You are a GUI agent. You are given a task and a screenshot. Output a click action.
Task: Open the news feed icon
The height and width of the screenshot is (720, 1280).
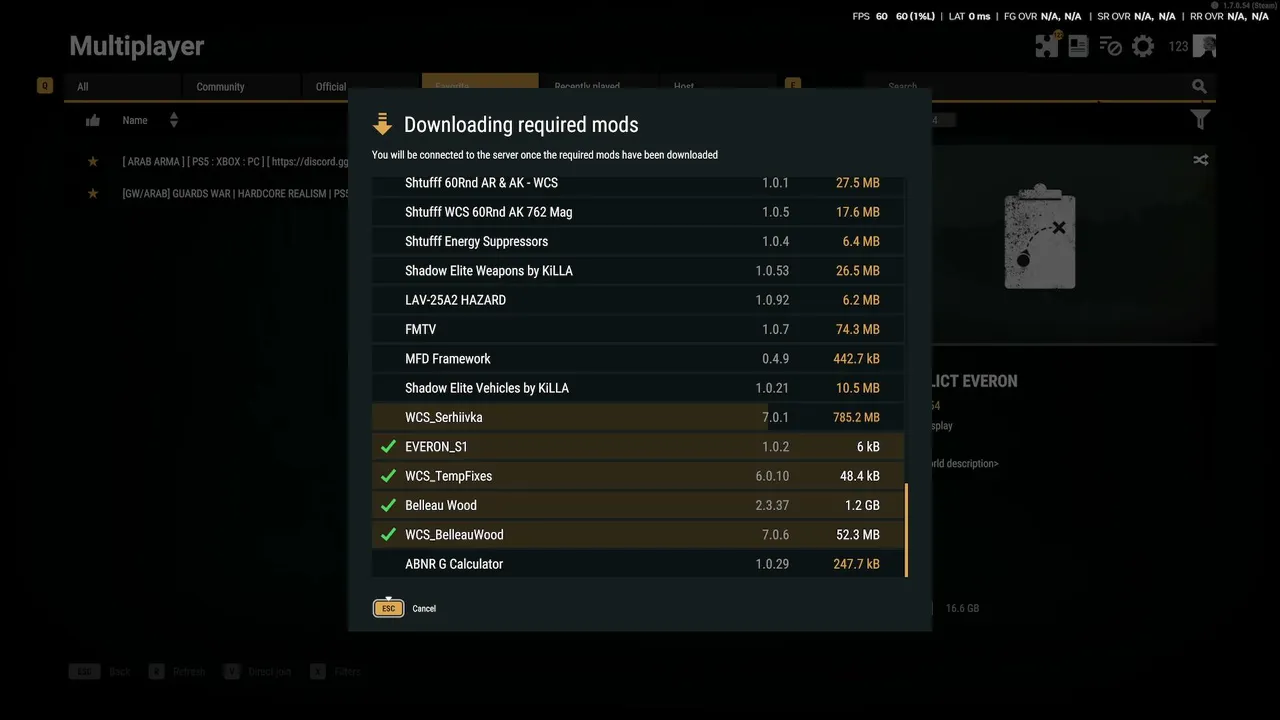(x=1078, y=46)
